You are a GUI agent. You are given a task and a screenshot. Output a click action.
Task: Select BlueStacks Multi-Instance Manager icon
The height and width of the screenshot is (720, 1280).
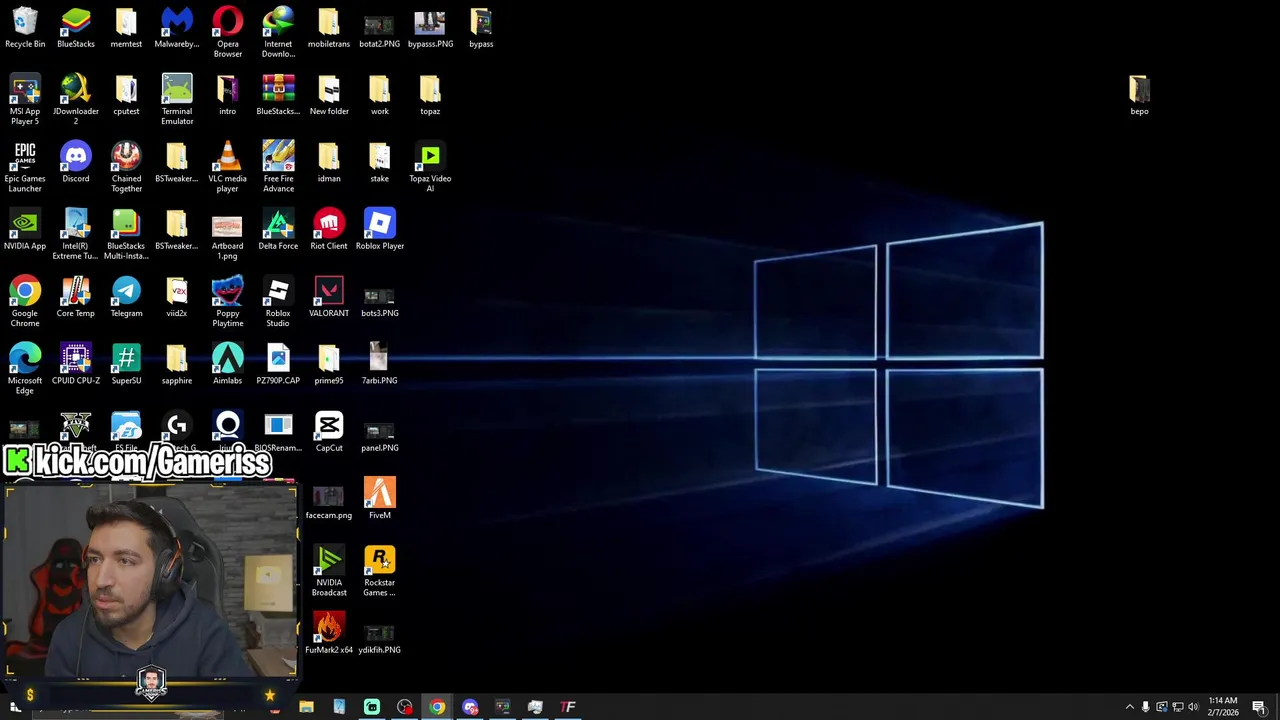point(126,234)
